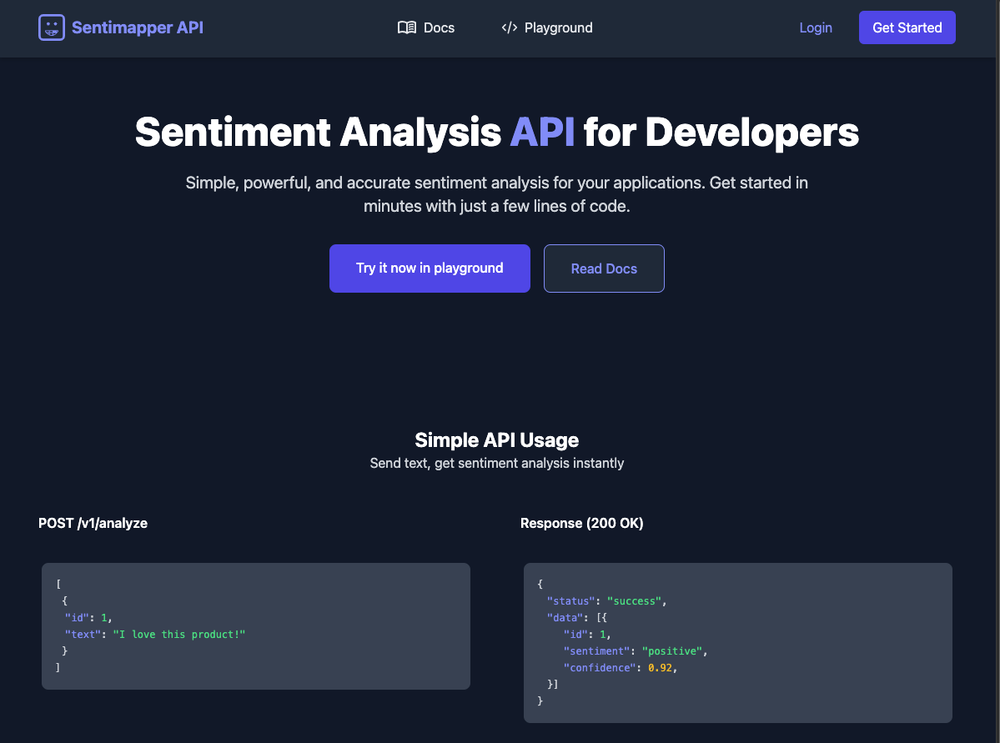Click the Simple API Usage heading
The width and height of the screenshot is (1000, 743).
click(497, 440)
